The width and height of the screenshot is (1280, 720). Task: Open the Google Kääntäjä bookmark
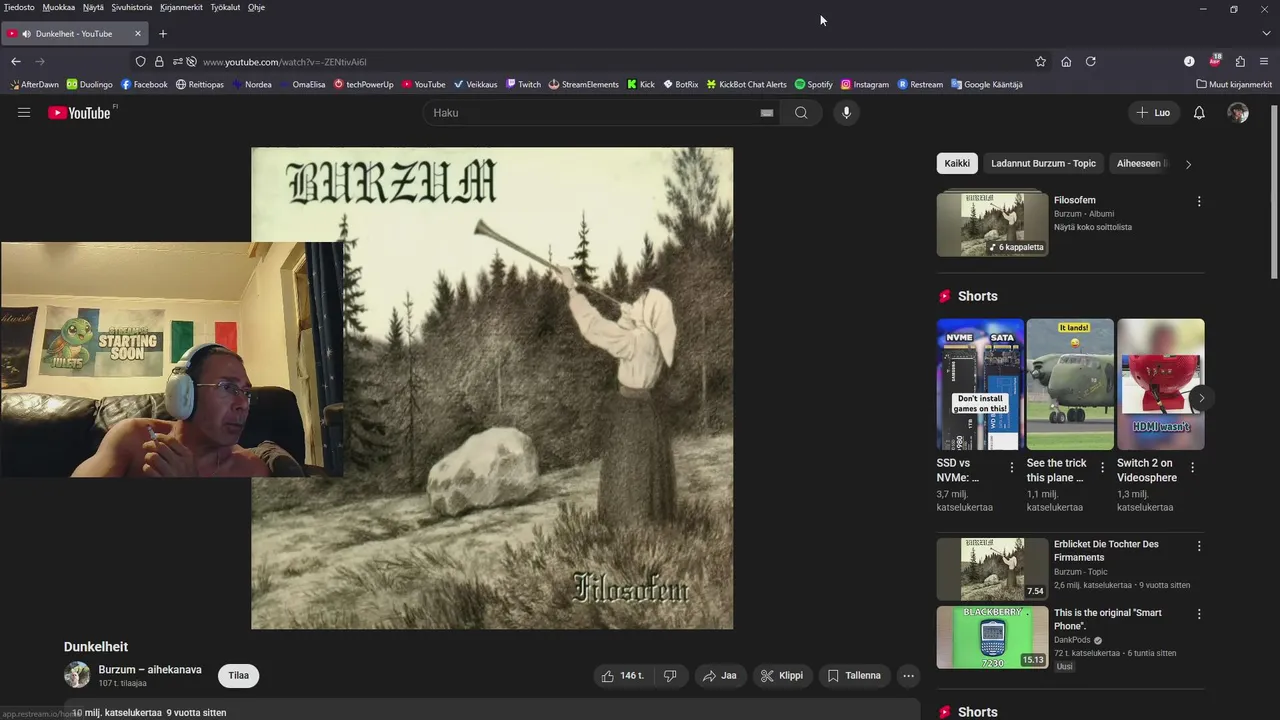click(x=986, y=84)
